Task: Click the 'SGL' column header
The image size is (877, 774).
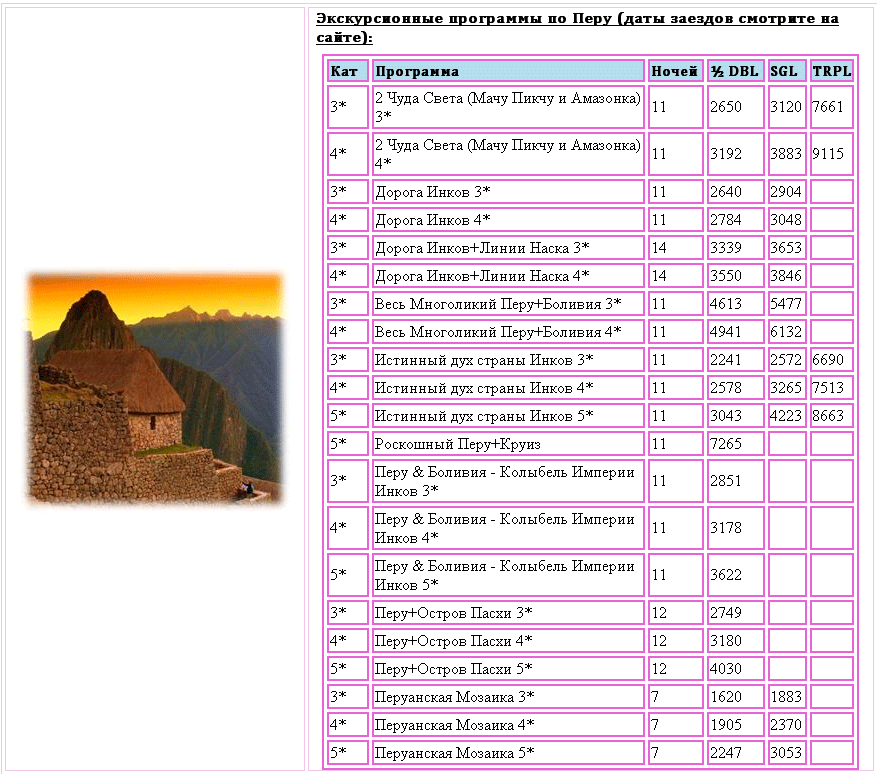Action: pyautogui.click(x=786, y=71)
